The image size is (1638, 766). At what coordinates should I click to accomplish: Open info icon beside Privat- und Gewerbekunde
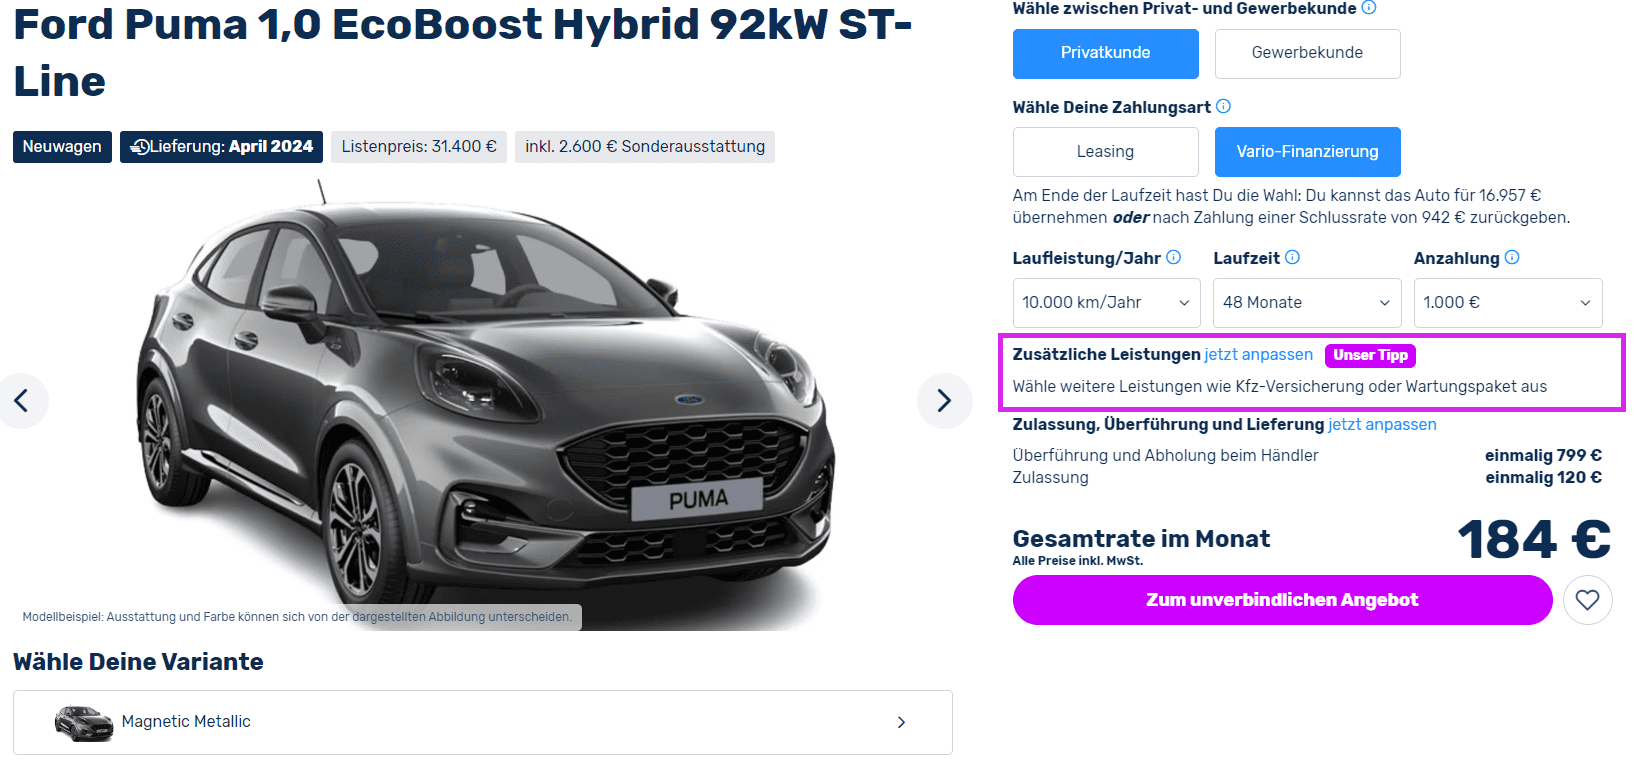coord(1369,8)
